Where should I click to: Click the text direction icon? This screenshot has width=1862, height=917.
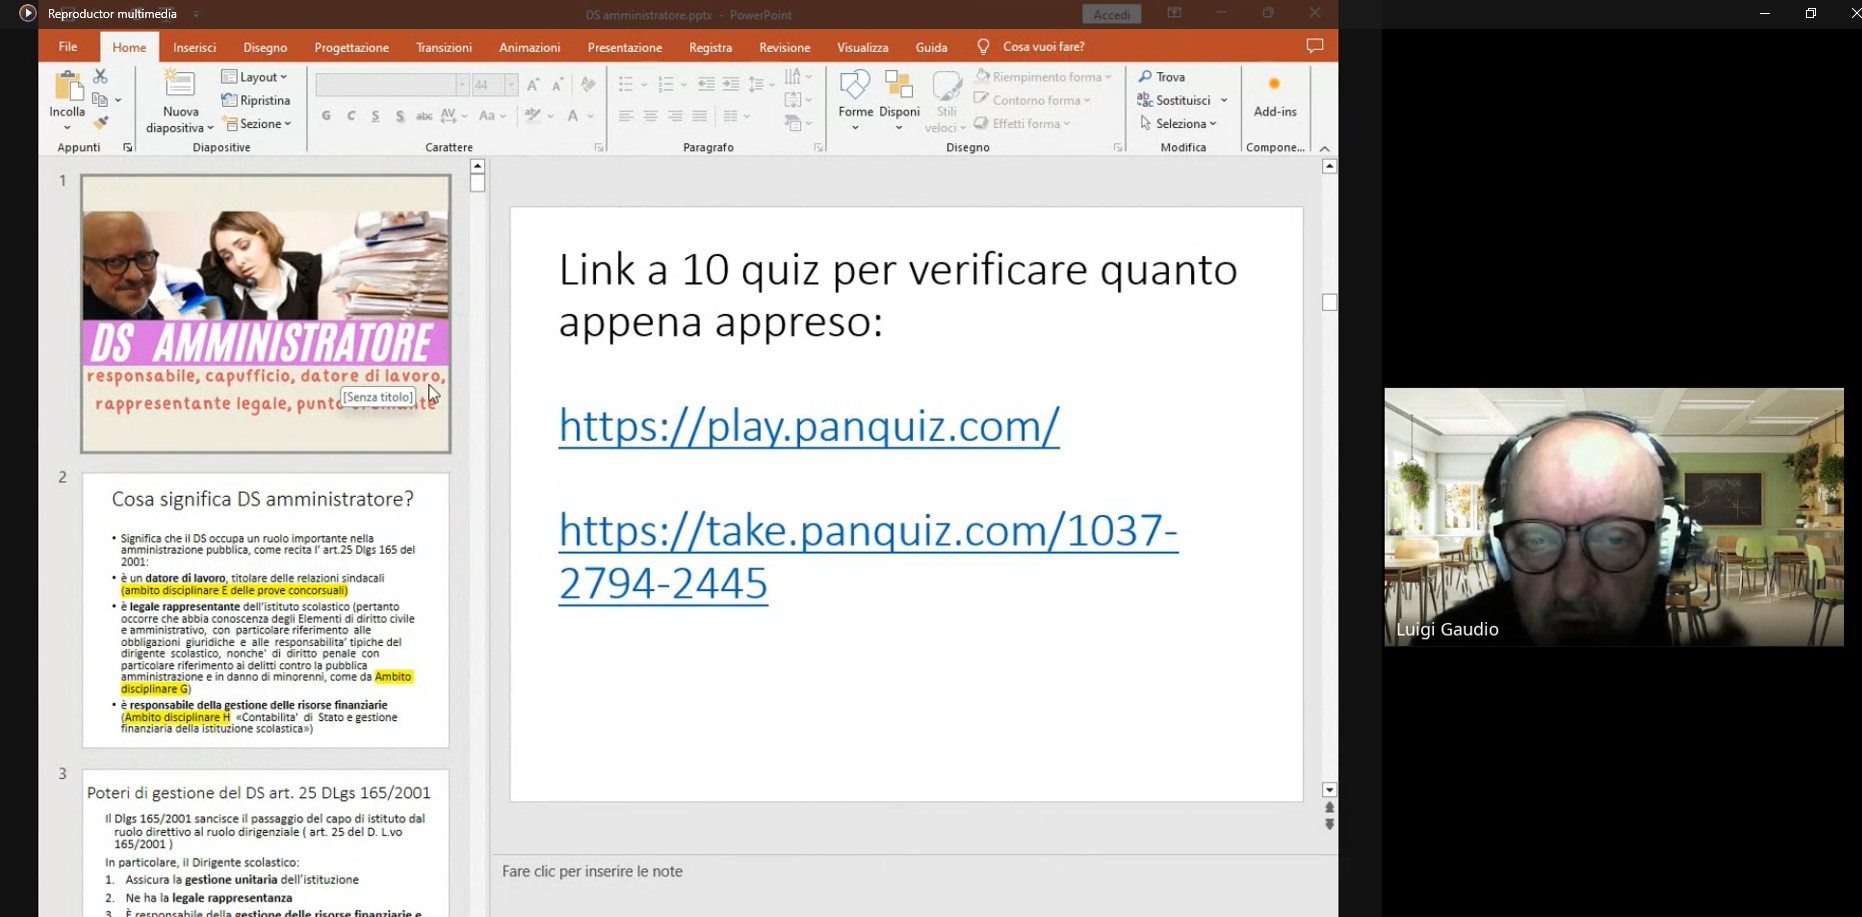793,76
